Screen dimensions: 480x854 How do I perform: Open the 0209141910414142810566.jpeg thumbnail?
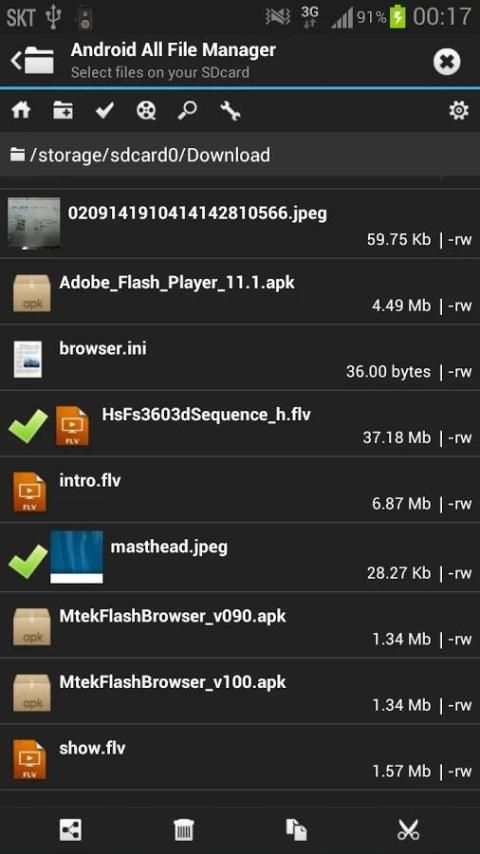(x=34, y=223)
